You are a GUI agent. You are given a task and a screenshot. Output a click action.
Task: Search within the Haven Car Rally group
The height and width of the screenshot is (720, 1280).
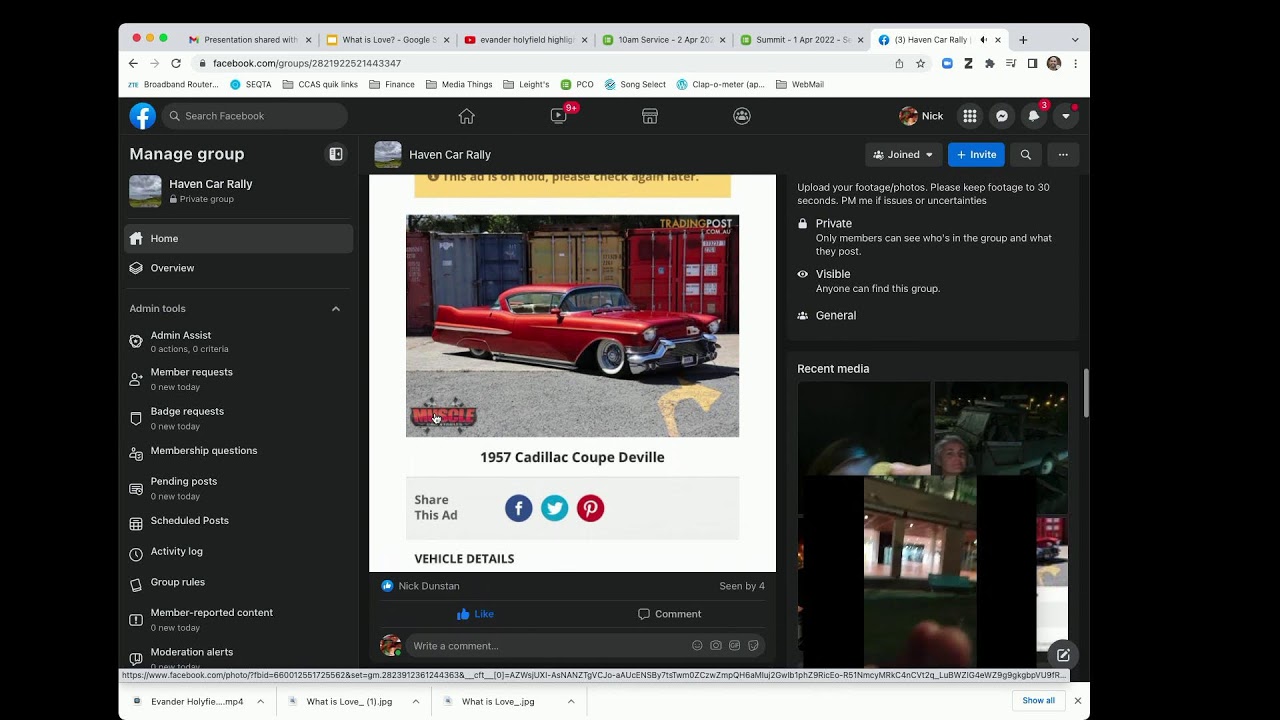tap(1025, 155)
